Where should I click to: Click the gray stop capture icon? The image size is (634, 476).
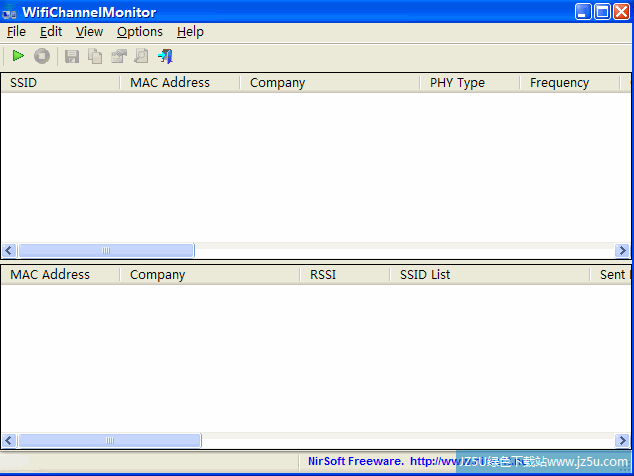(42, 57)
